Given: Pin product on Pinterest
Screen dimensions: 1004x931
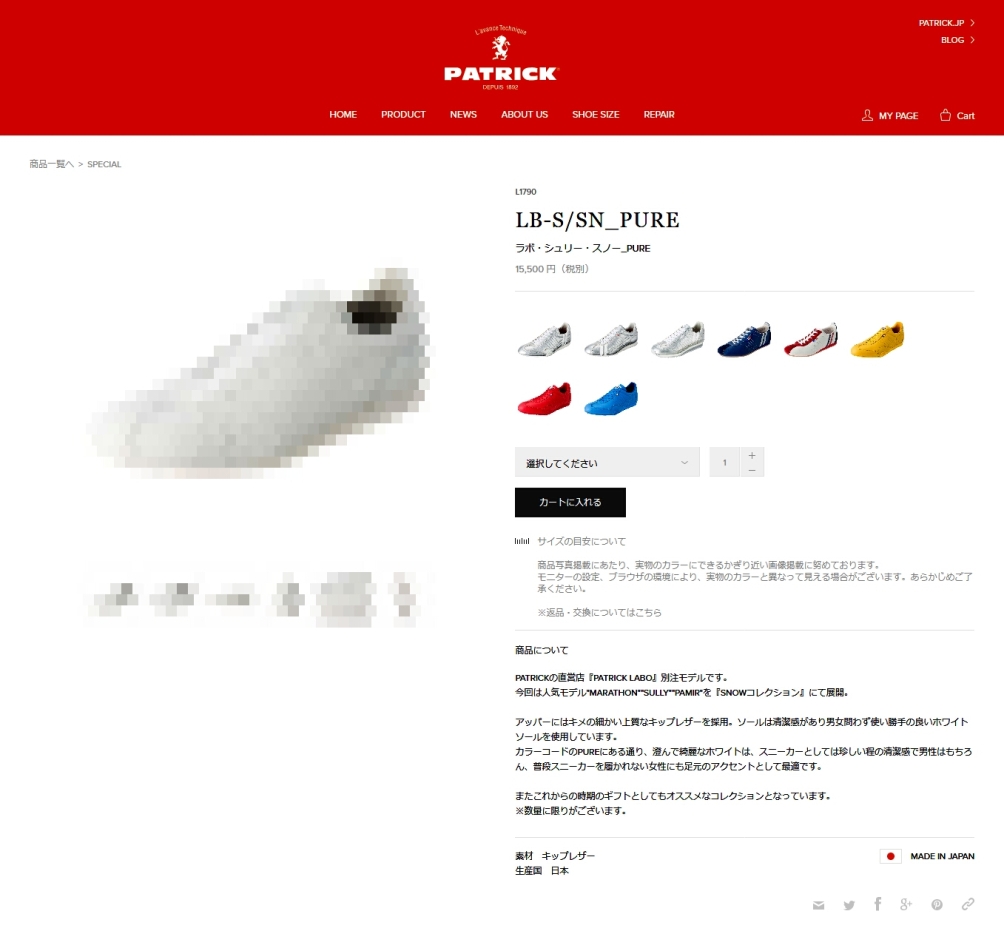Looking at the screenshot, I should tap(937, 904).
